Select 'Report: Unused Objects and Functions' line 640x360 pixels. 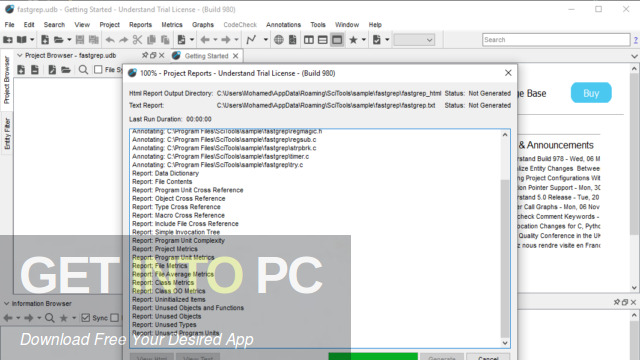click(188, 308)
